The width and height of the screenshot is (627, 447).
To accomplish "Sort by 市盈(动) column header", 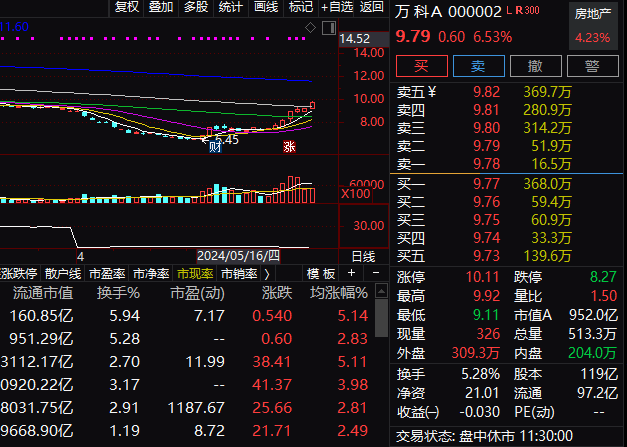I will (198, 293).
